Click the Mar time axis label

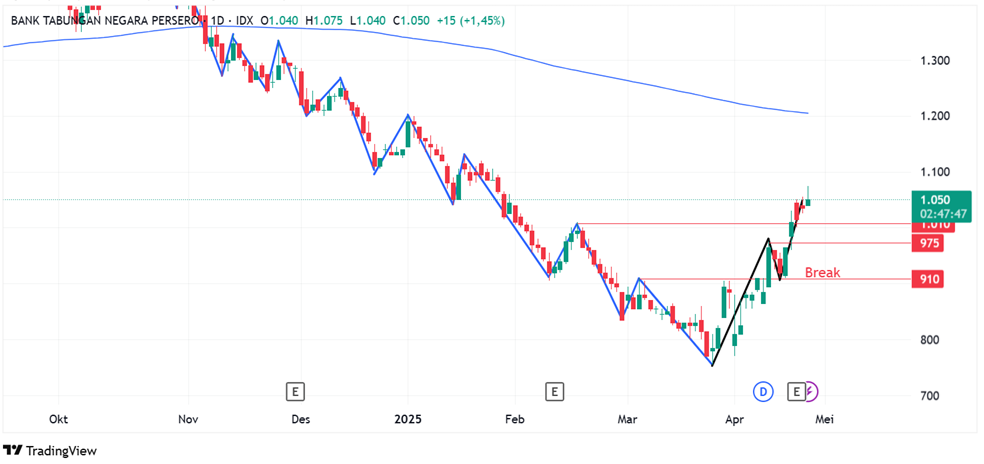627,419
